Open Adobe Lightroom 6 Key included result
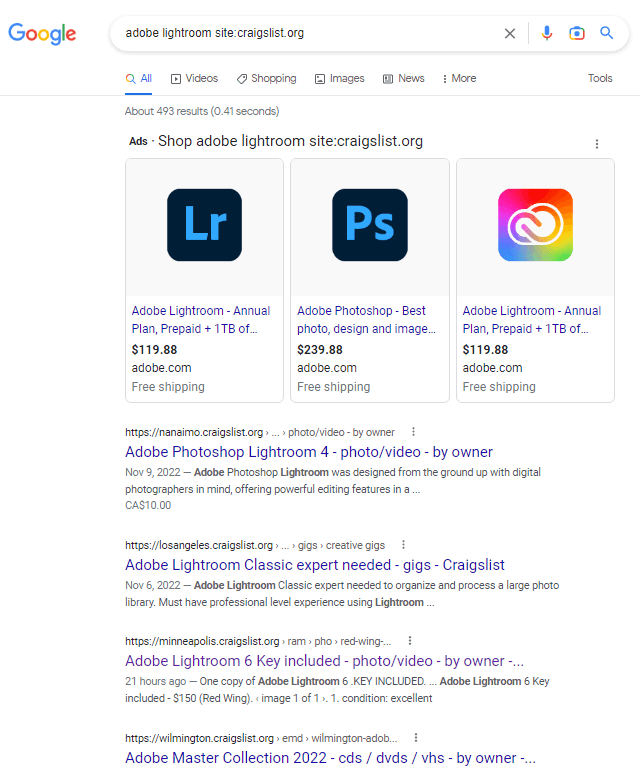This screenshot has width=640, height=772. tap(324, 661)
